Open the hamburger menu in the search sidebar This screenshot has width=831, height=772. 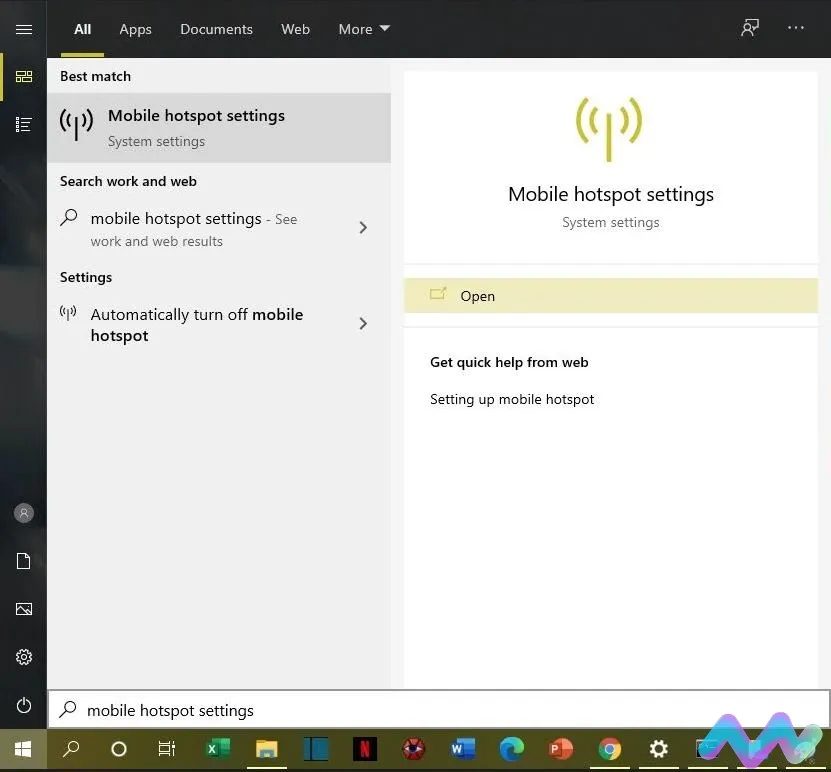coord(23,28)
